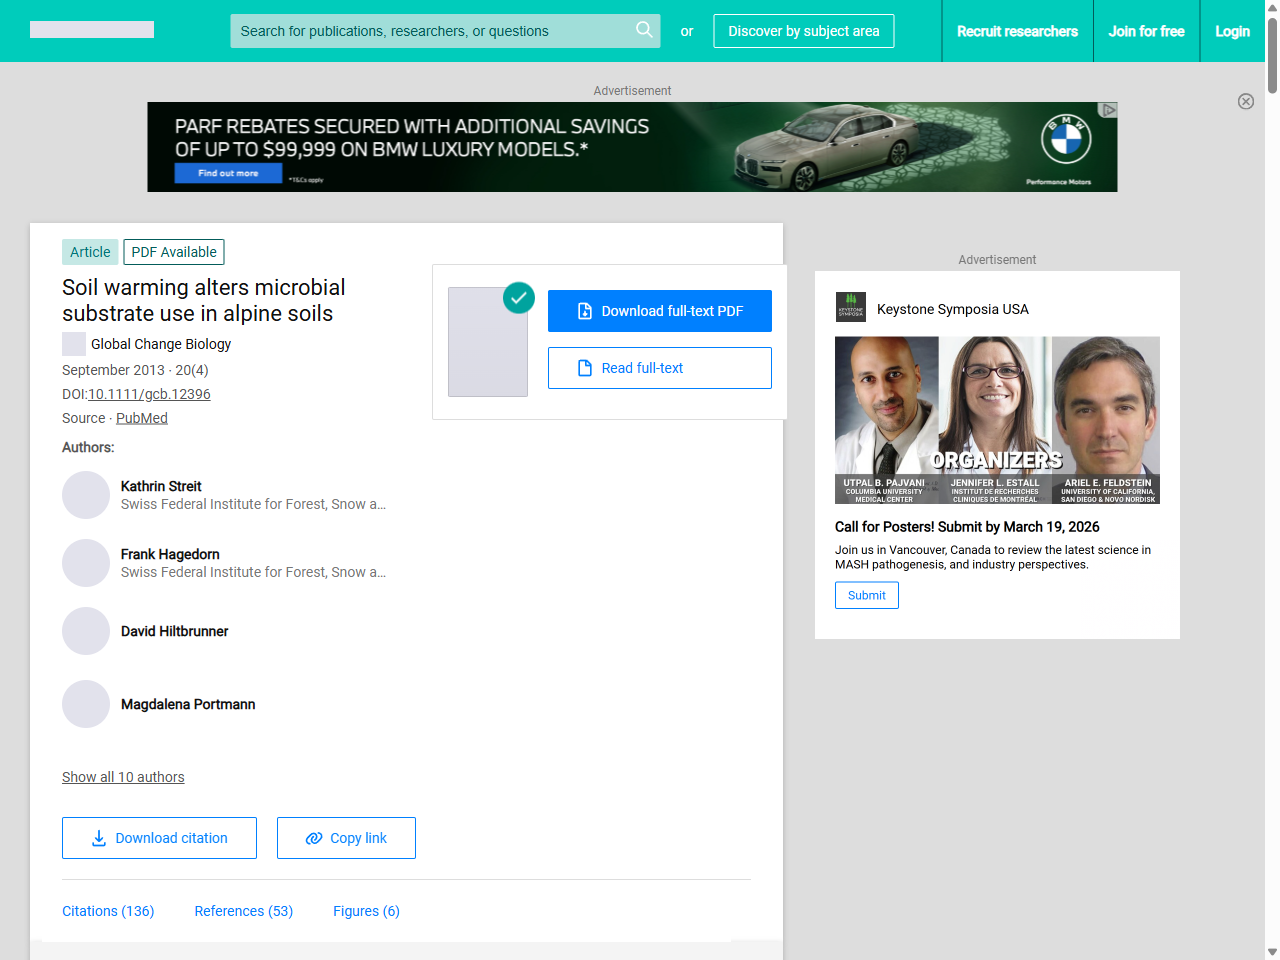1280x960 pixels.
Task: Click Join for free
Action: click(x=1146, y=31)
